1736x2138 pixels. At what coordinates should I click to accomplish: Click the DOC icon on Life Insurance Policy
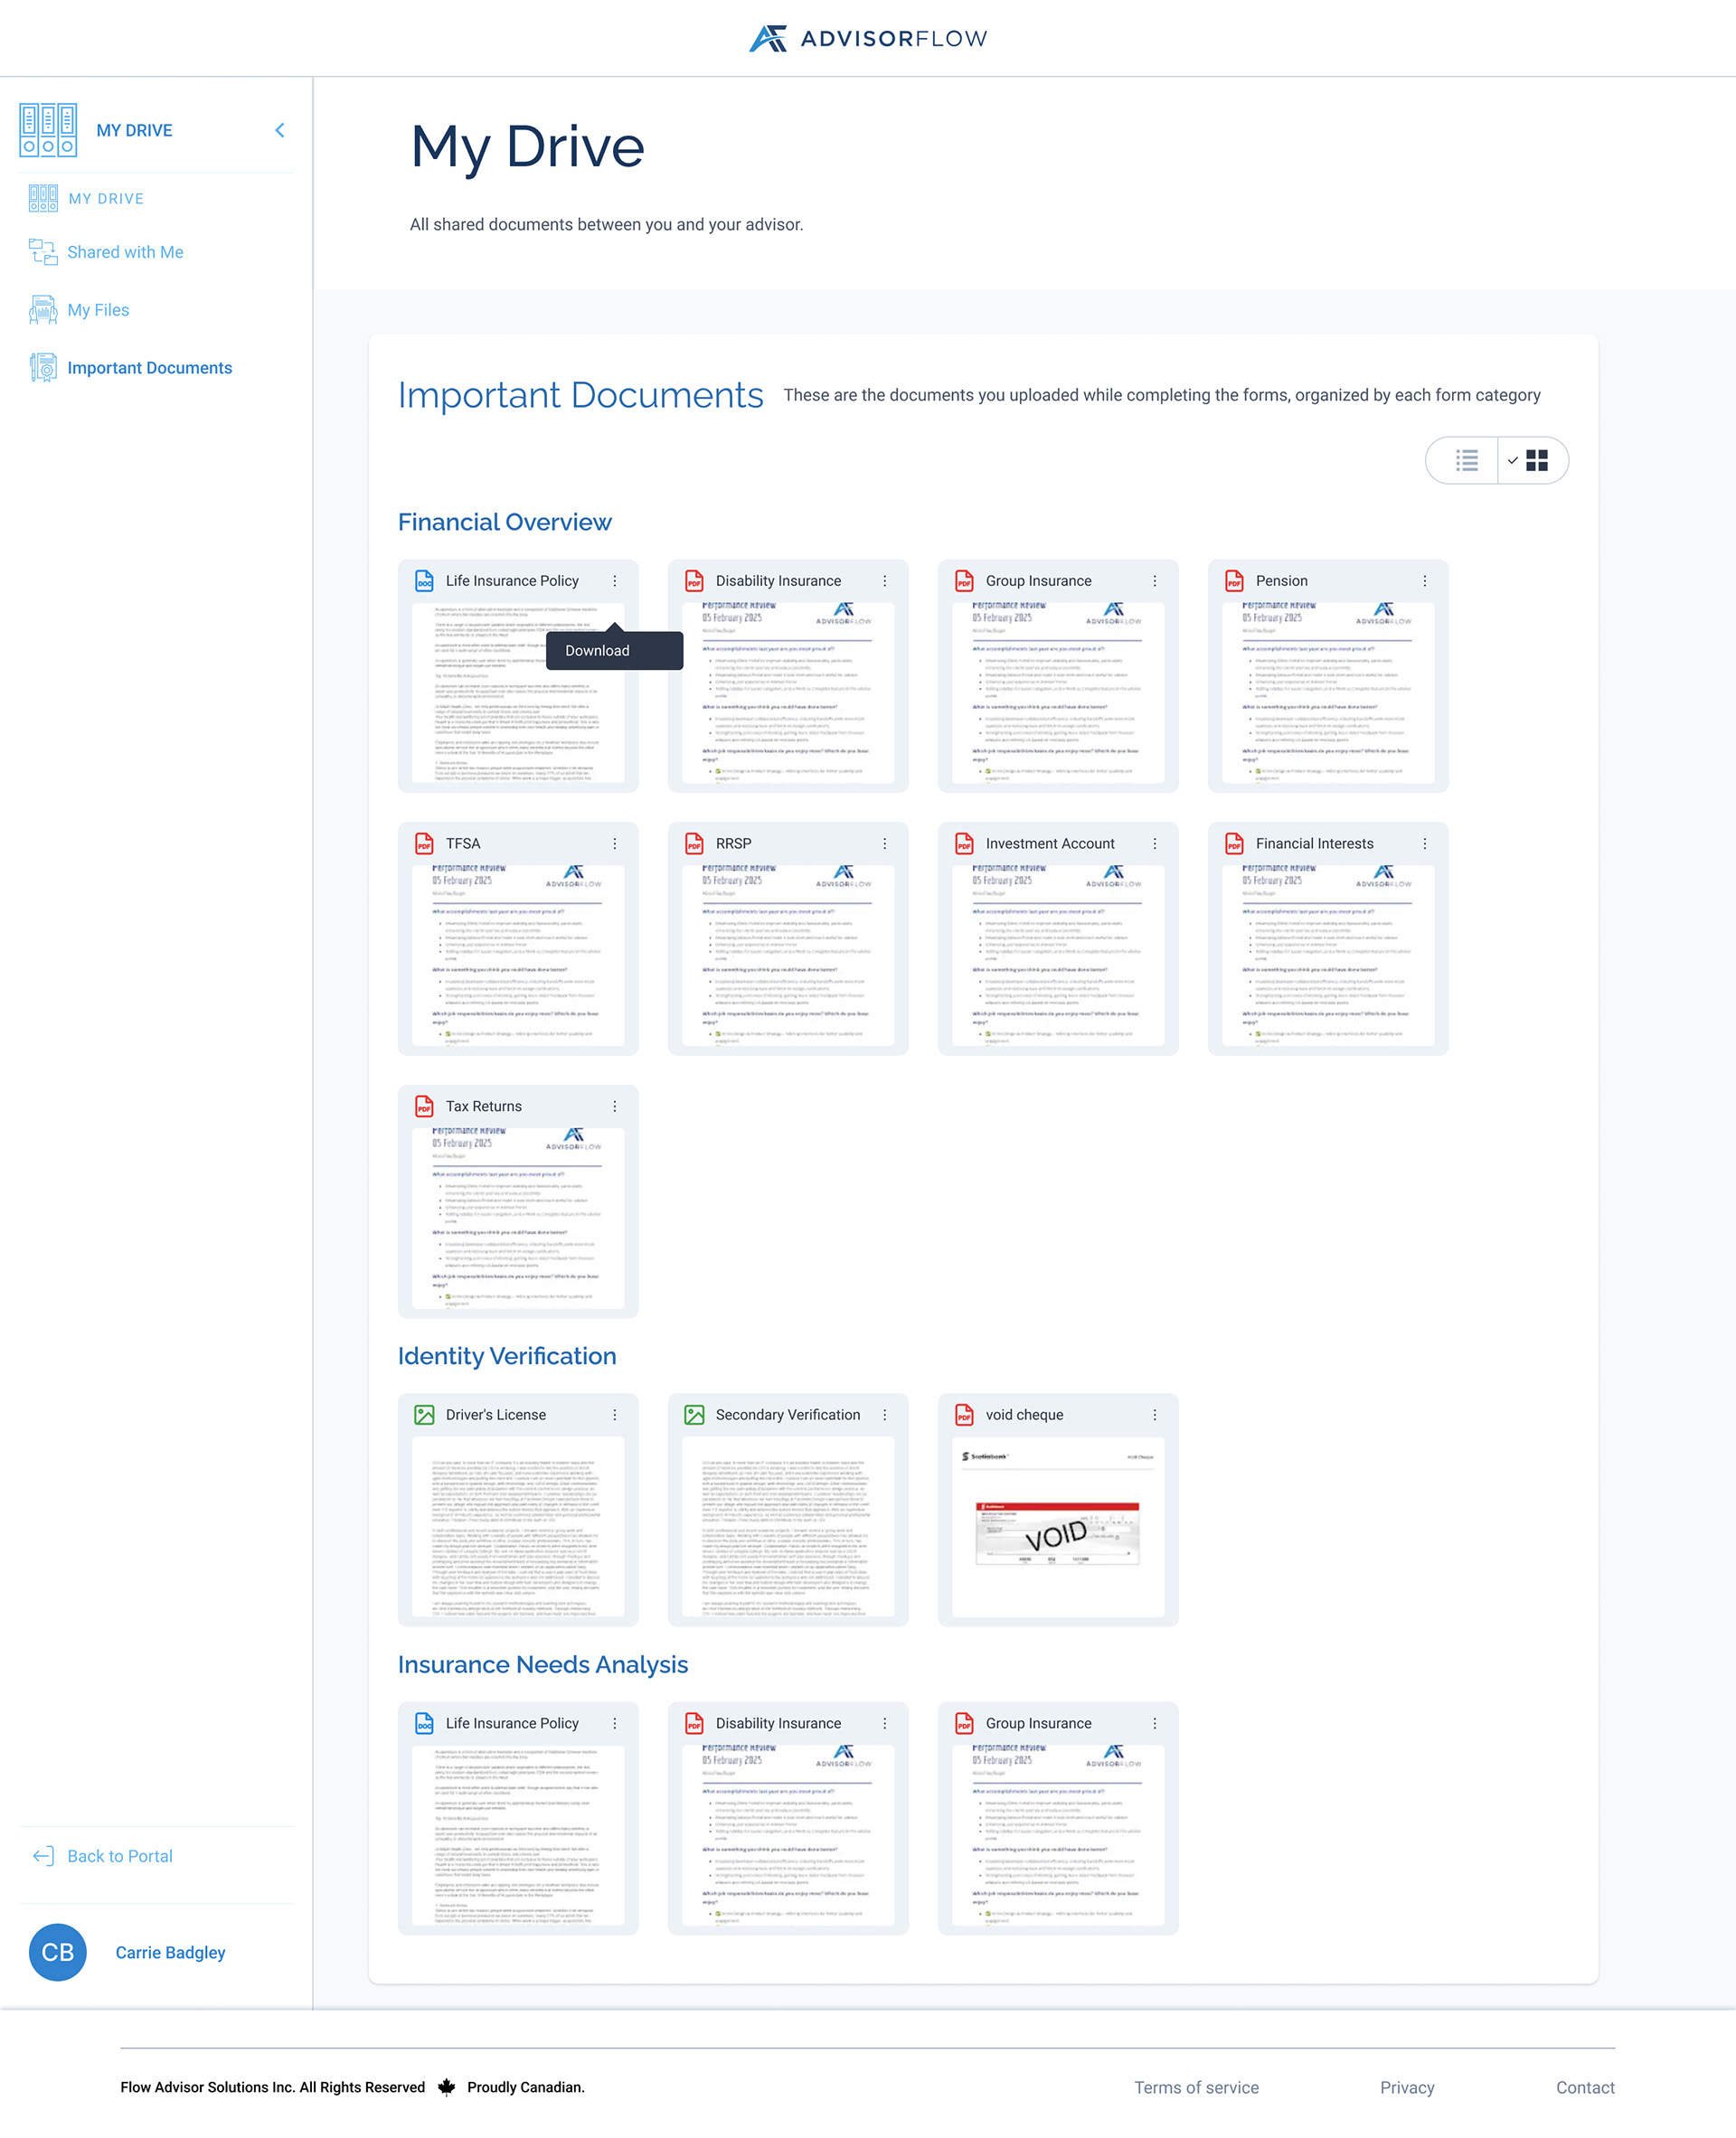[424, 580]
